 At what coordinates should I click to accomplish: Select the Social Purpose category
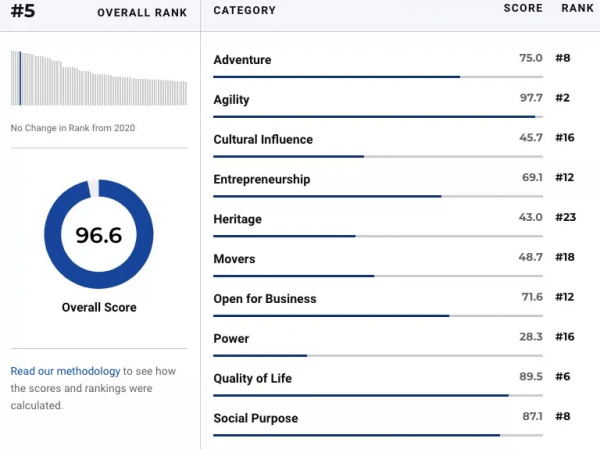[256, 418]
